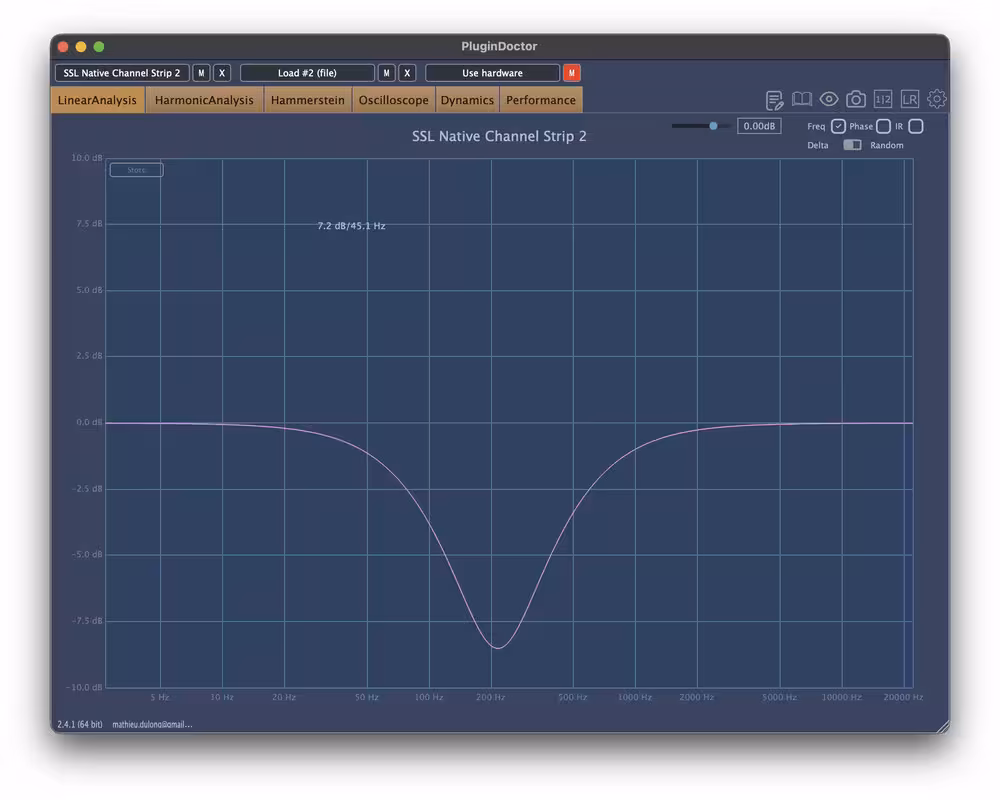Mute the Load #2 slot
The width and height of the screenshot is (1000, 800).
click(386, 73)
